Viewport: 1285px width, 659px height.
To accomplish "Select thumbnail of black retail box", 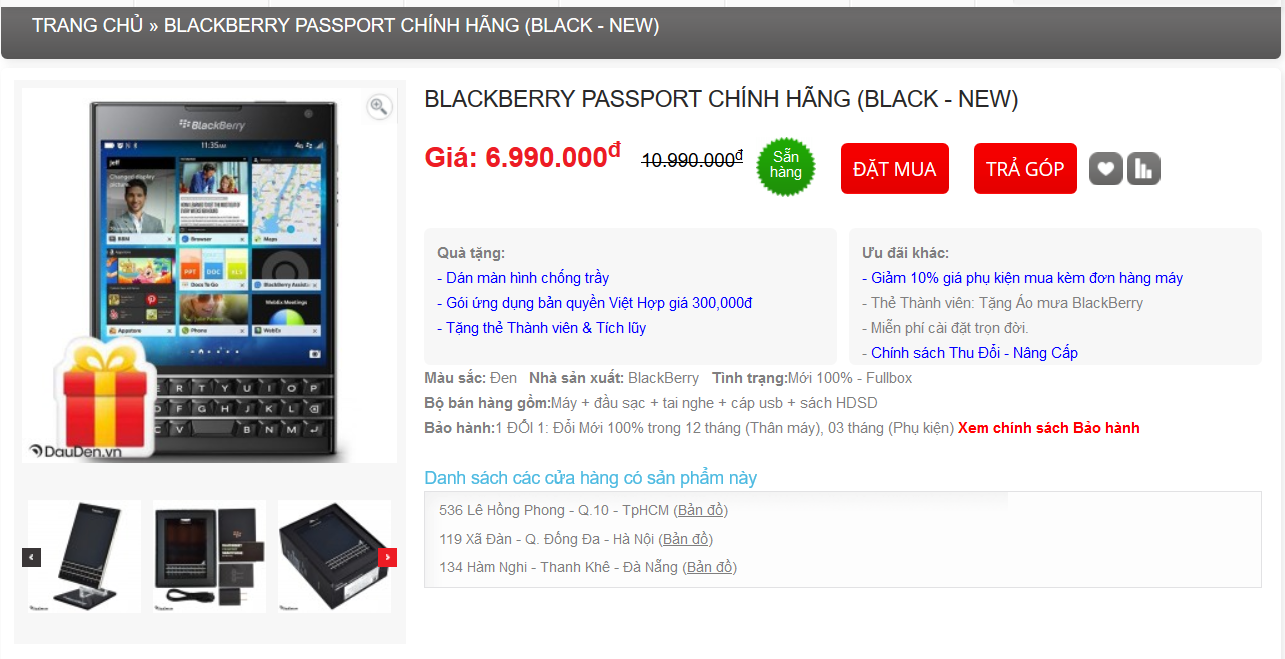I will (334, 556).
